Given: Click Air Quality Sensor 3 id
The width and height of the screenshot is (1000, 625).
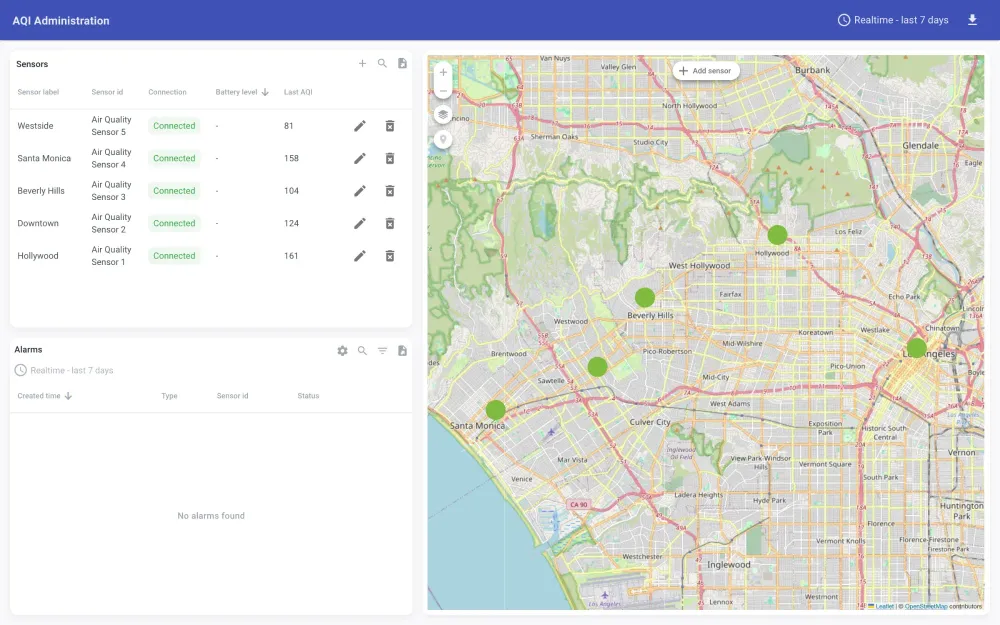Looking at the screenshot, I should tap(111, 191).
